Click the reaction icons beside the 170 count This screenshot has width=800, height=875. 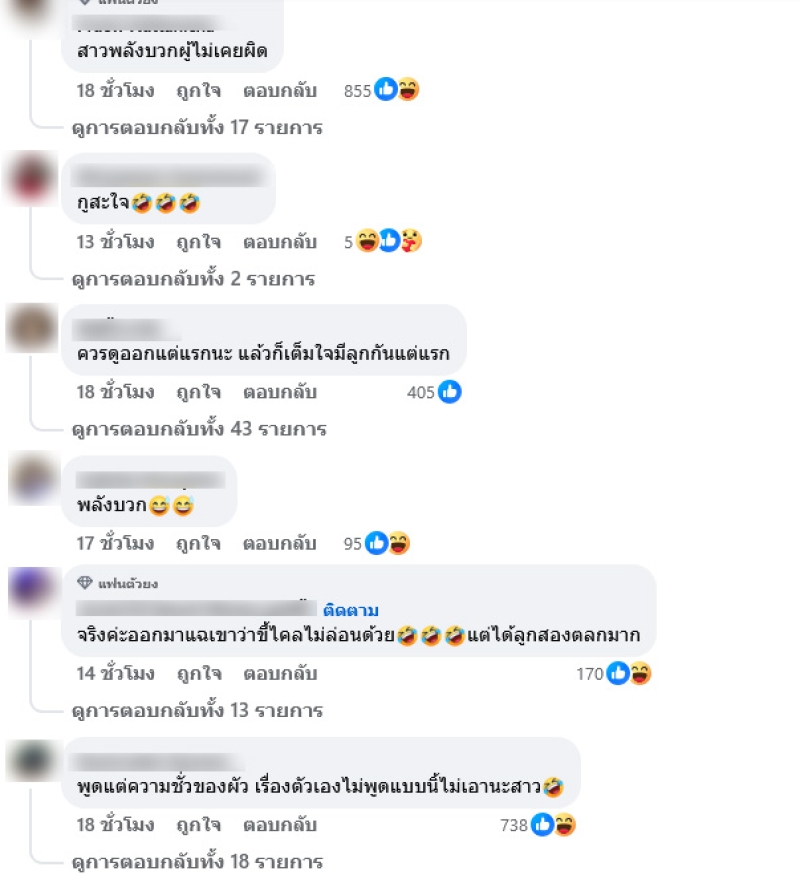tap(629, 673)
